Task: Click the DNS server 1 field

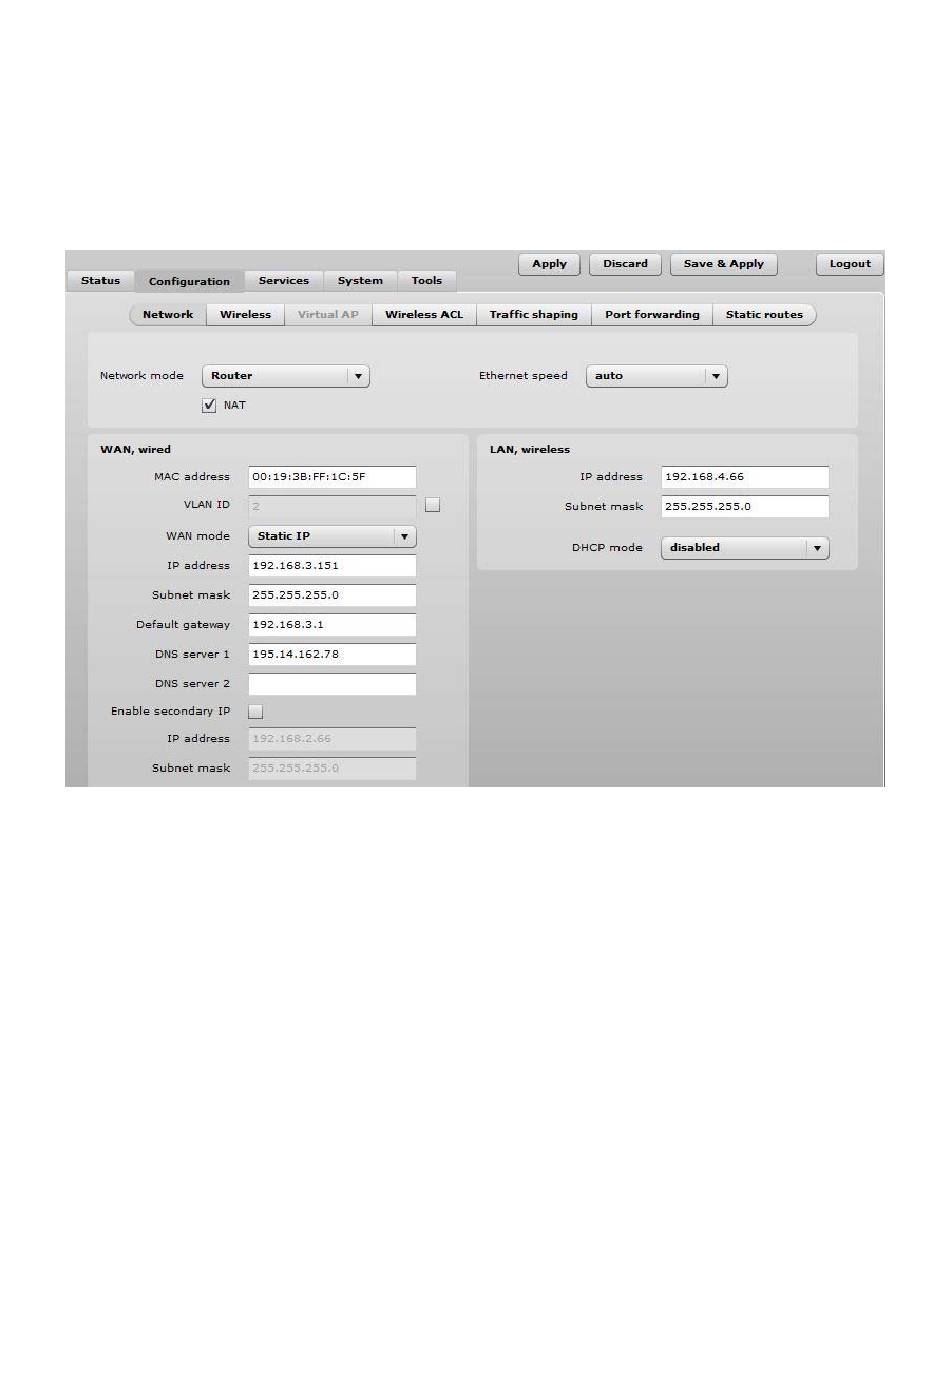Action: click(332, 654)
